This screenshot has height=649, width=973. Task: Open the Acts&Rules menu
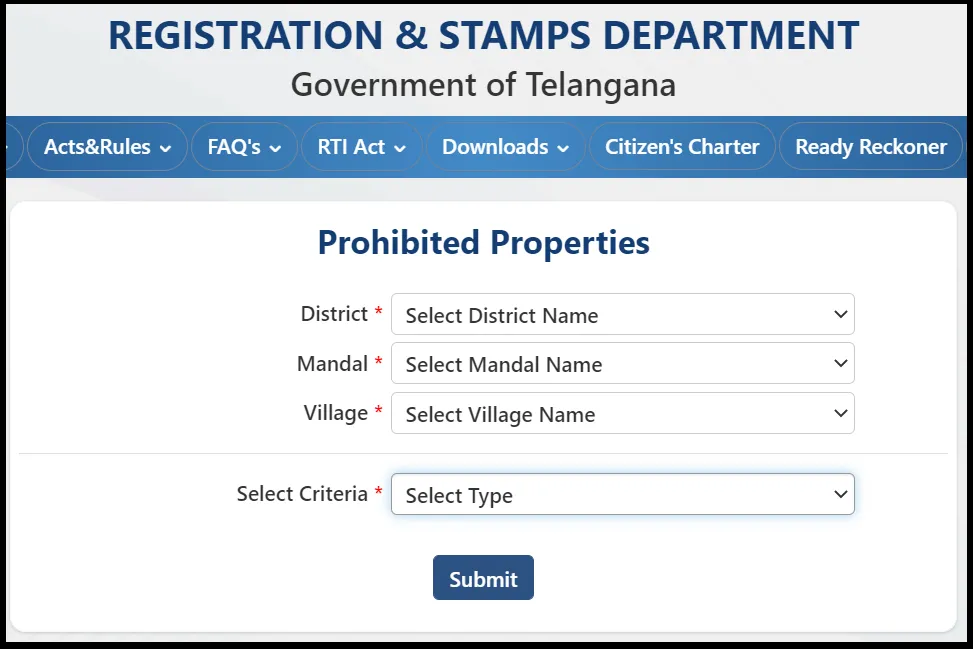(98, 147)
